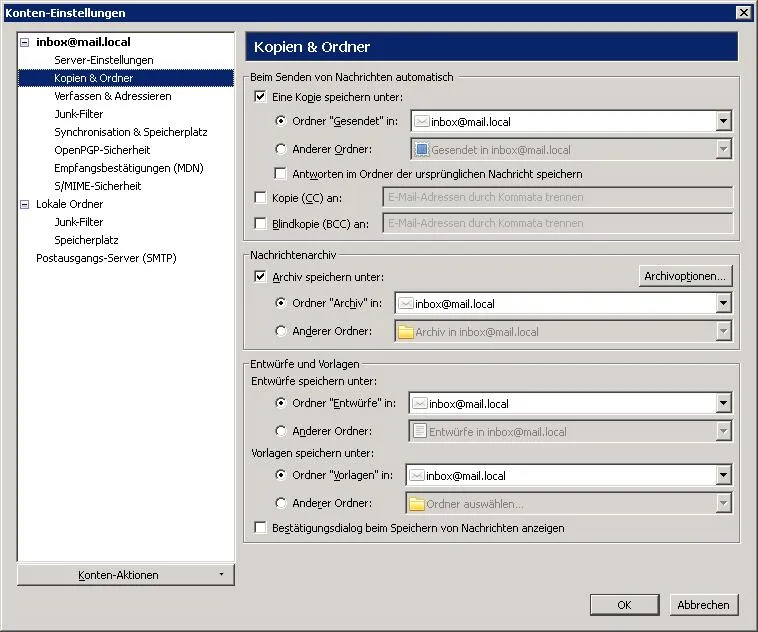This screenshot has width=758, height=632.
Task: Select Ordner "Gesendet" in radio button
Action: tap(280, 121)
